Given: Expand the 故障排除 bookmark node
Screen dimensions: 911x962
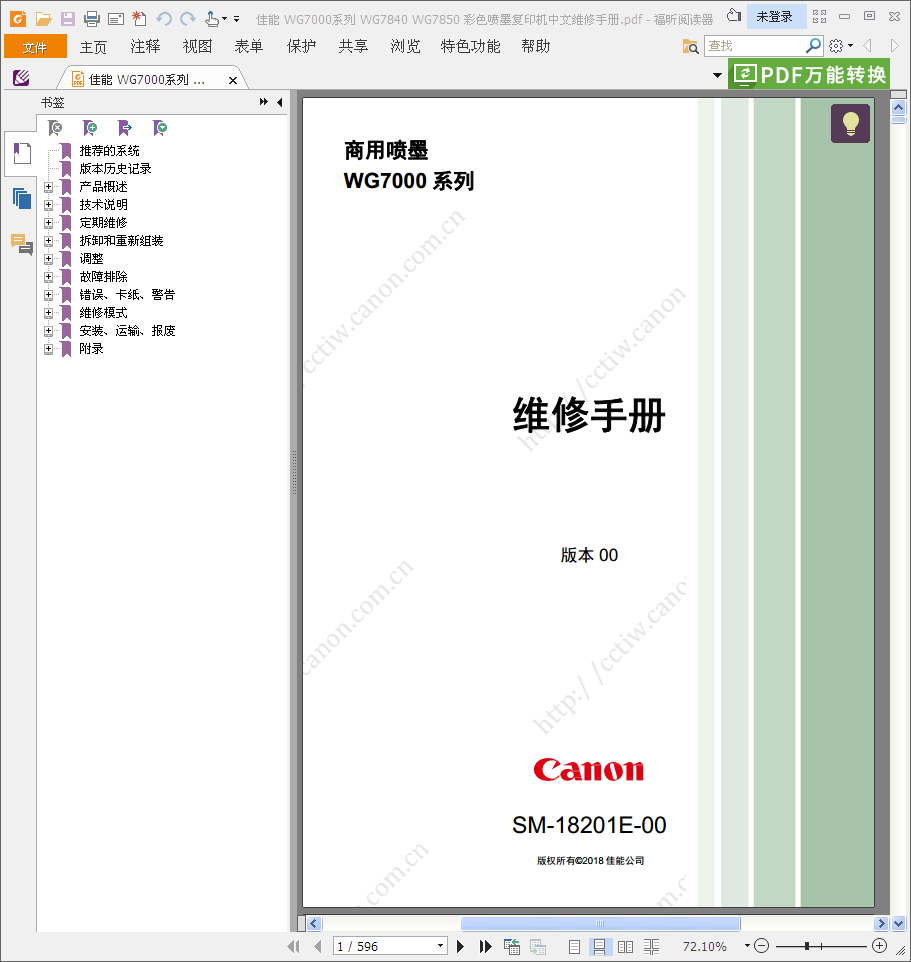Looking at the screenshot, I should 48,277.
